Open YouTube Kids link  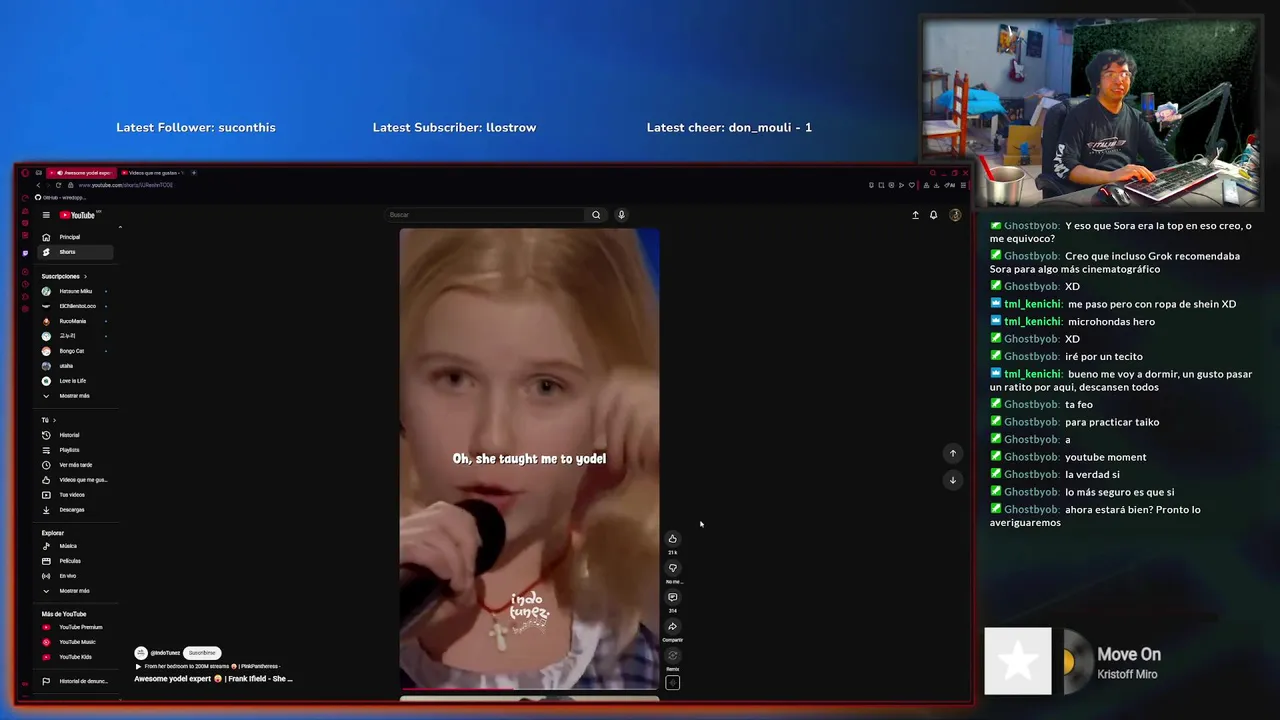(75, 657)
